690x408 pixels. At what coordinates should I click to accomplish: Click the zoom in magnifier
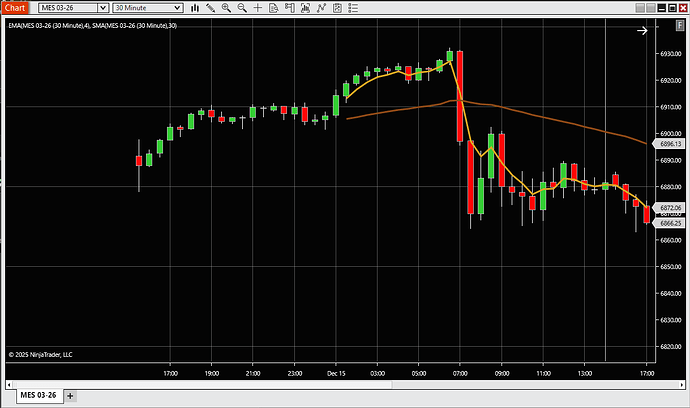click(x=227, y=8)
